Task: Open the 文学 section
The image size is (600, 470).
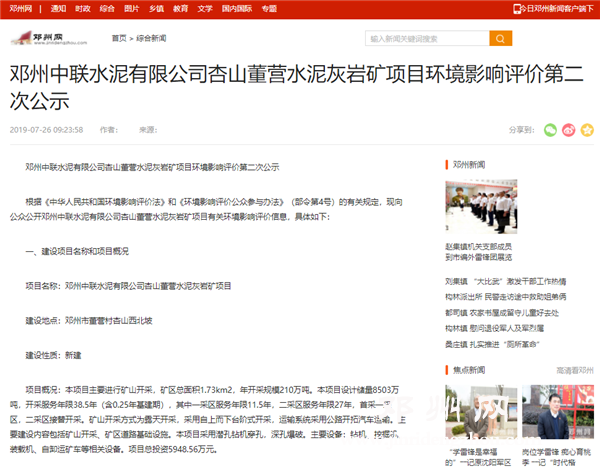Action: tap(205, 8)
